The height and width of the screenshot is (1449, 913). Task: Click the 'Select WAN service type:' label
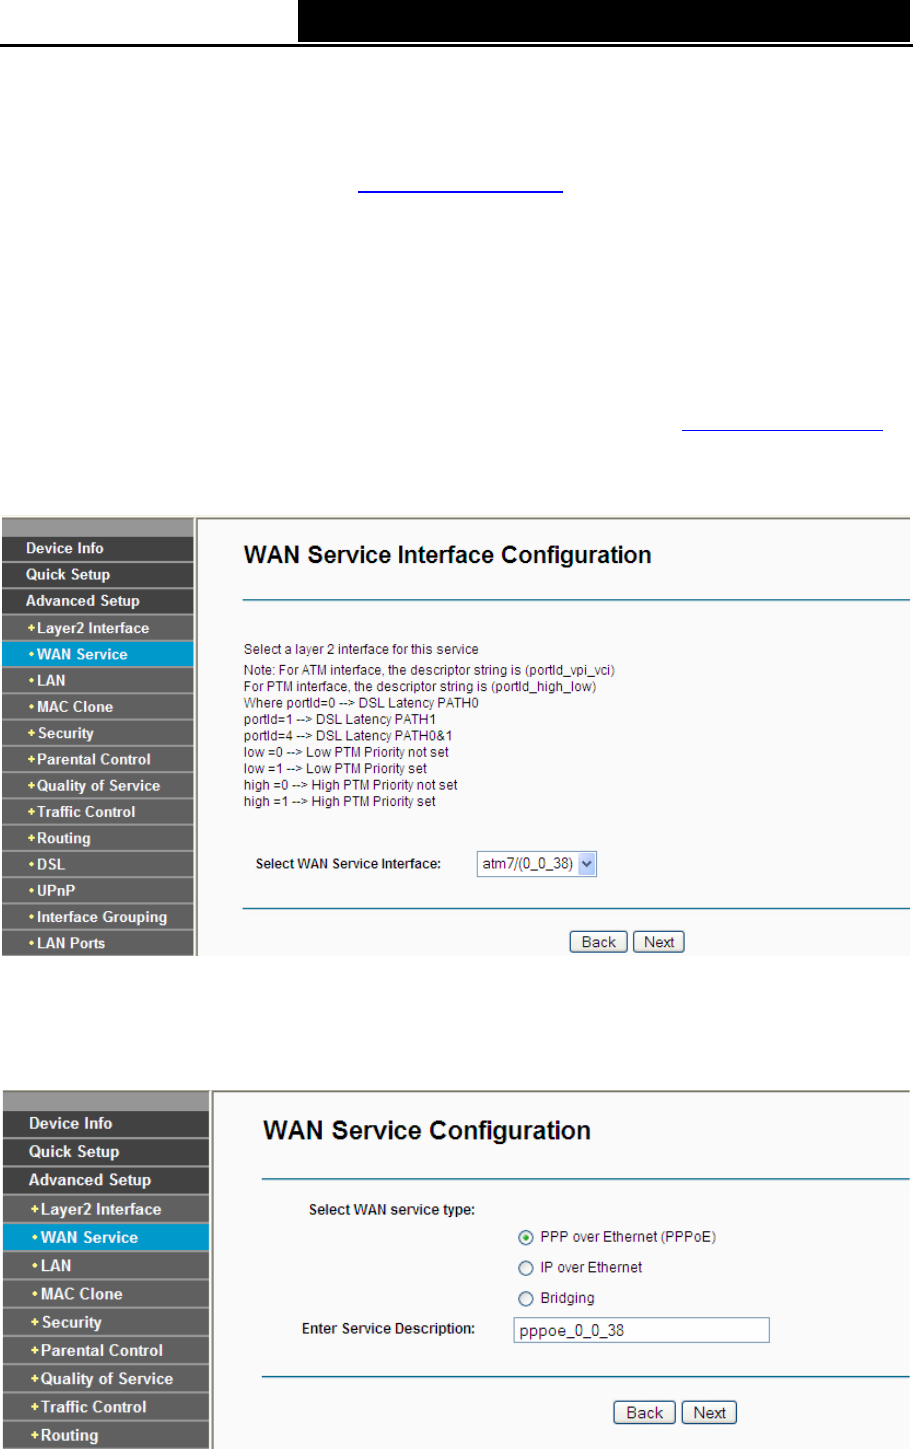click(391, 1210)
